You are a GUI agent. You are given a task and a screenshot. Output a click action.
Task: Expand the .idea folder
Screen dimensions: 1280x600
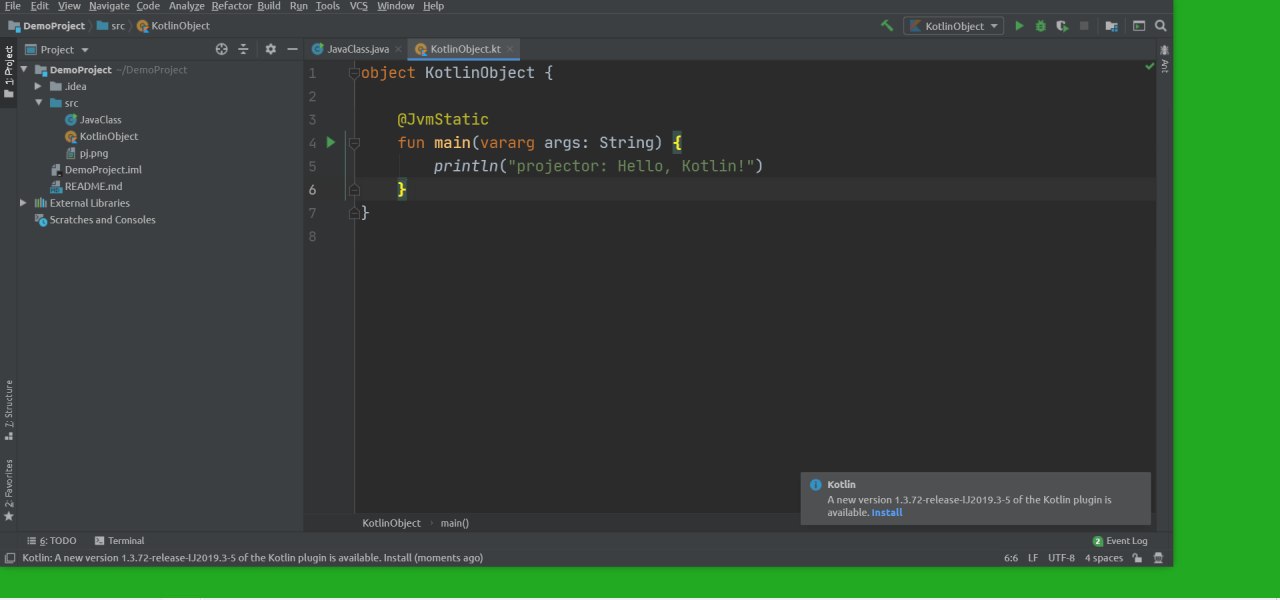click(x=38, y=86)
